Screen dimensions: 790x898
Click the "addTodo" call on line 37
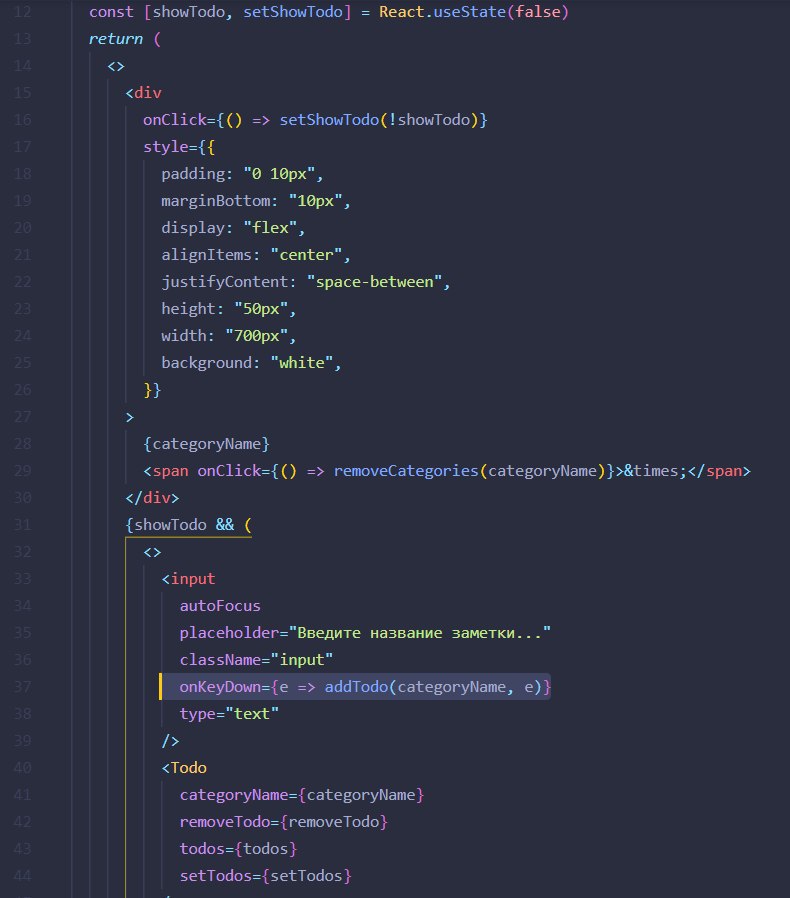356,687
